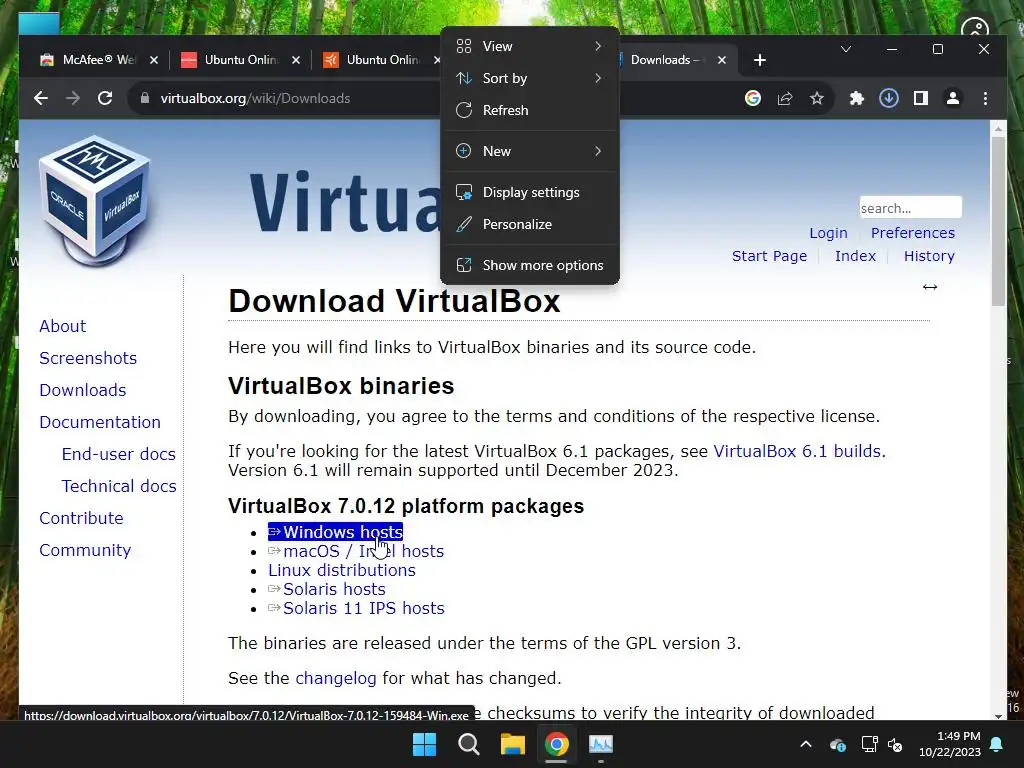The height and width of the screenshot is (768, 1024).
Task: Click the network display tray icon
Action: (869, 744)
